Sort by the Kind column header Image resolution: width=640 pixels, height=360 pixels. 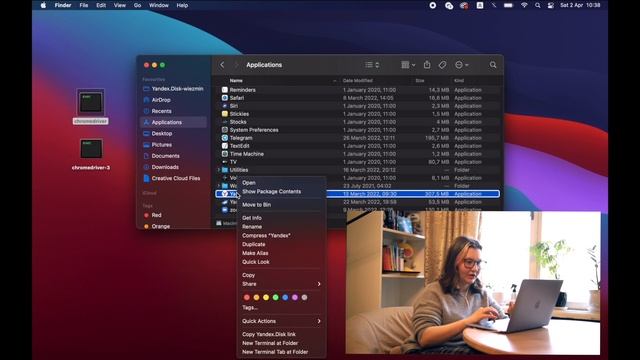click(x=459, y=81)
